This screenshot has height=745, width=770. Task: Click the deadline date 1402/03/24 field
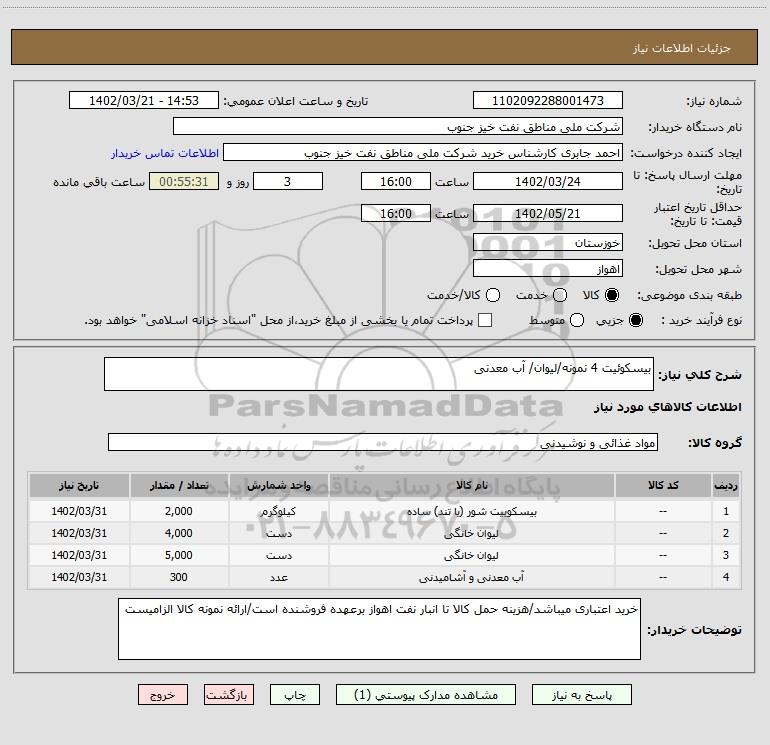(548, 181)
